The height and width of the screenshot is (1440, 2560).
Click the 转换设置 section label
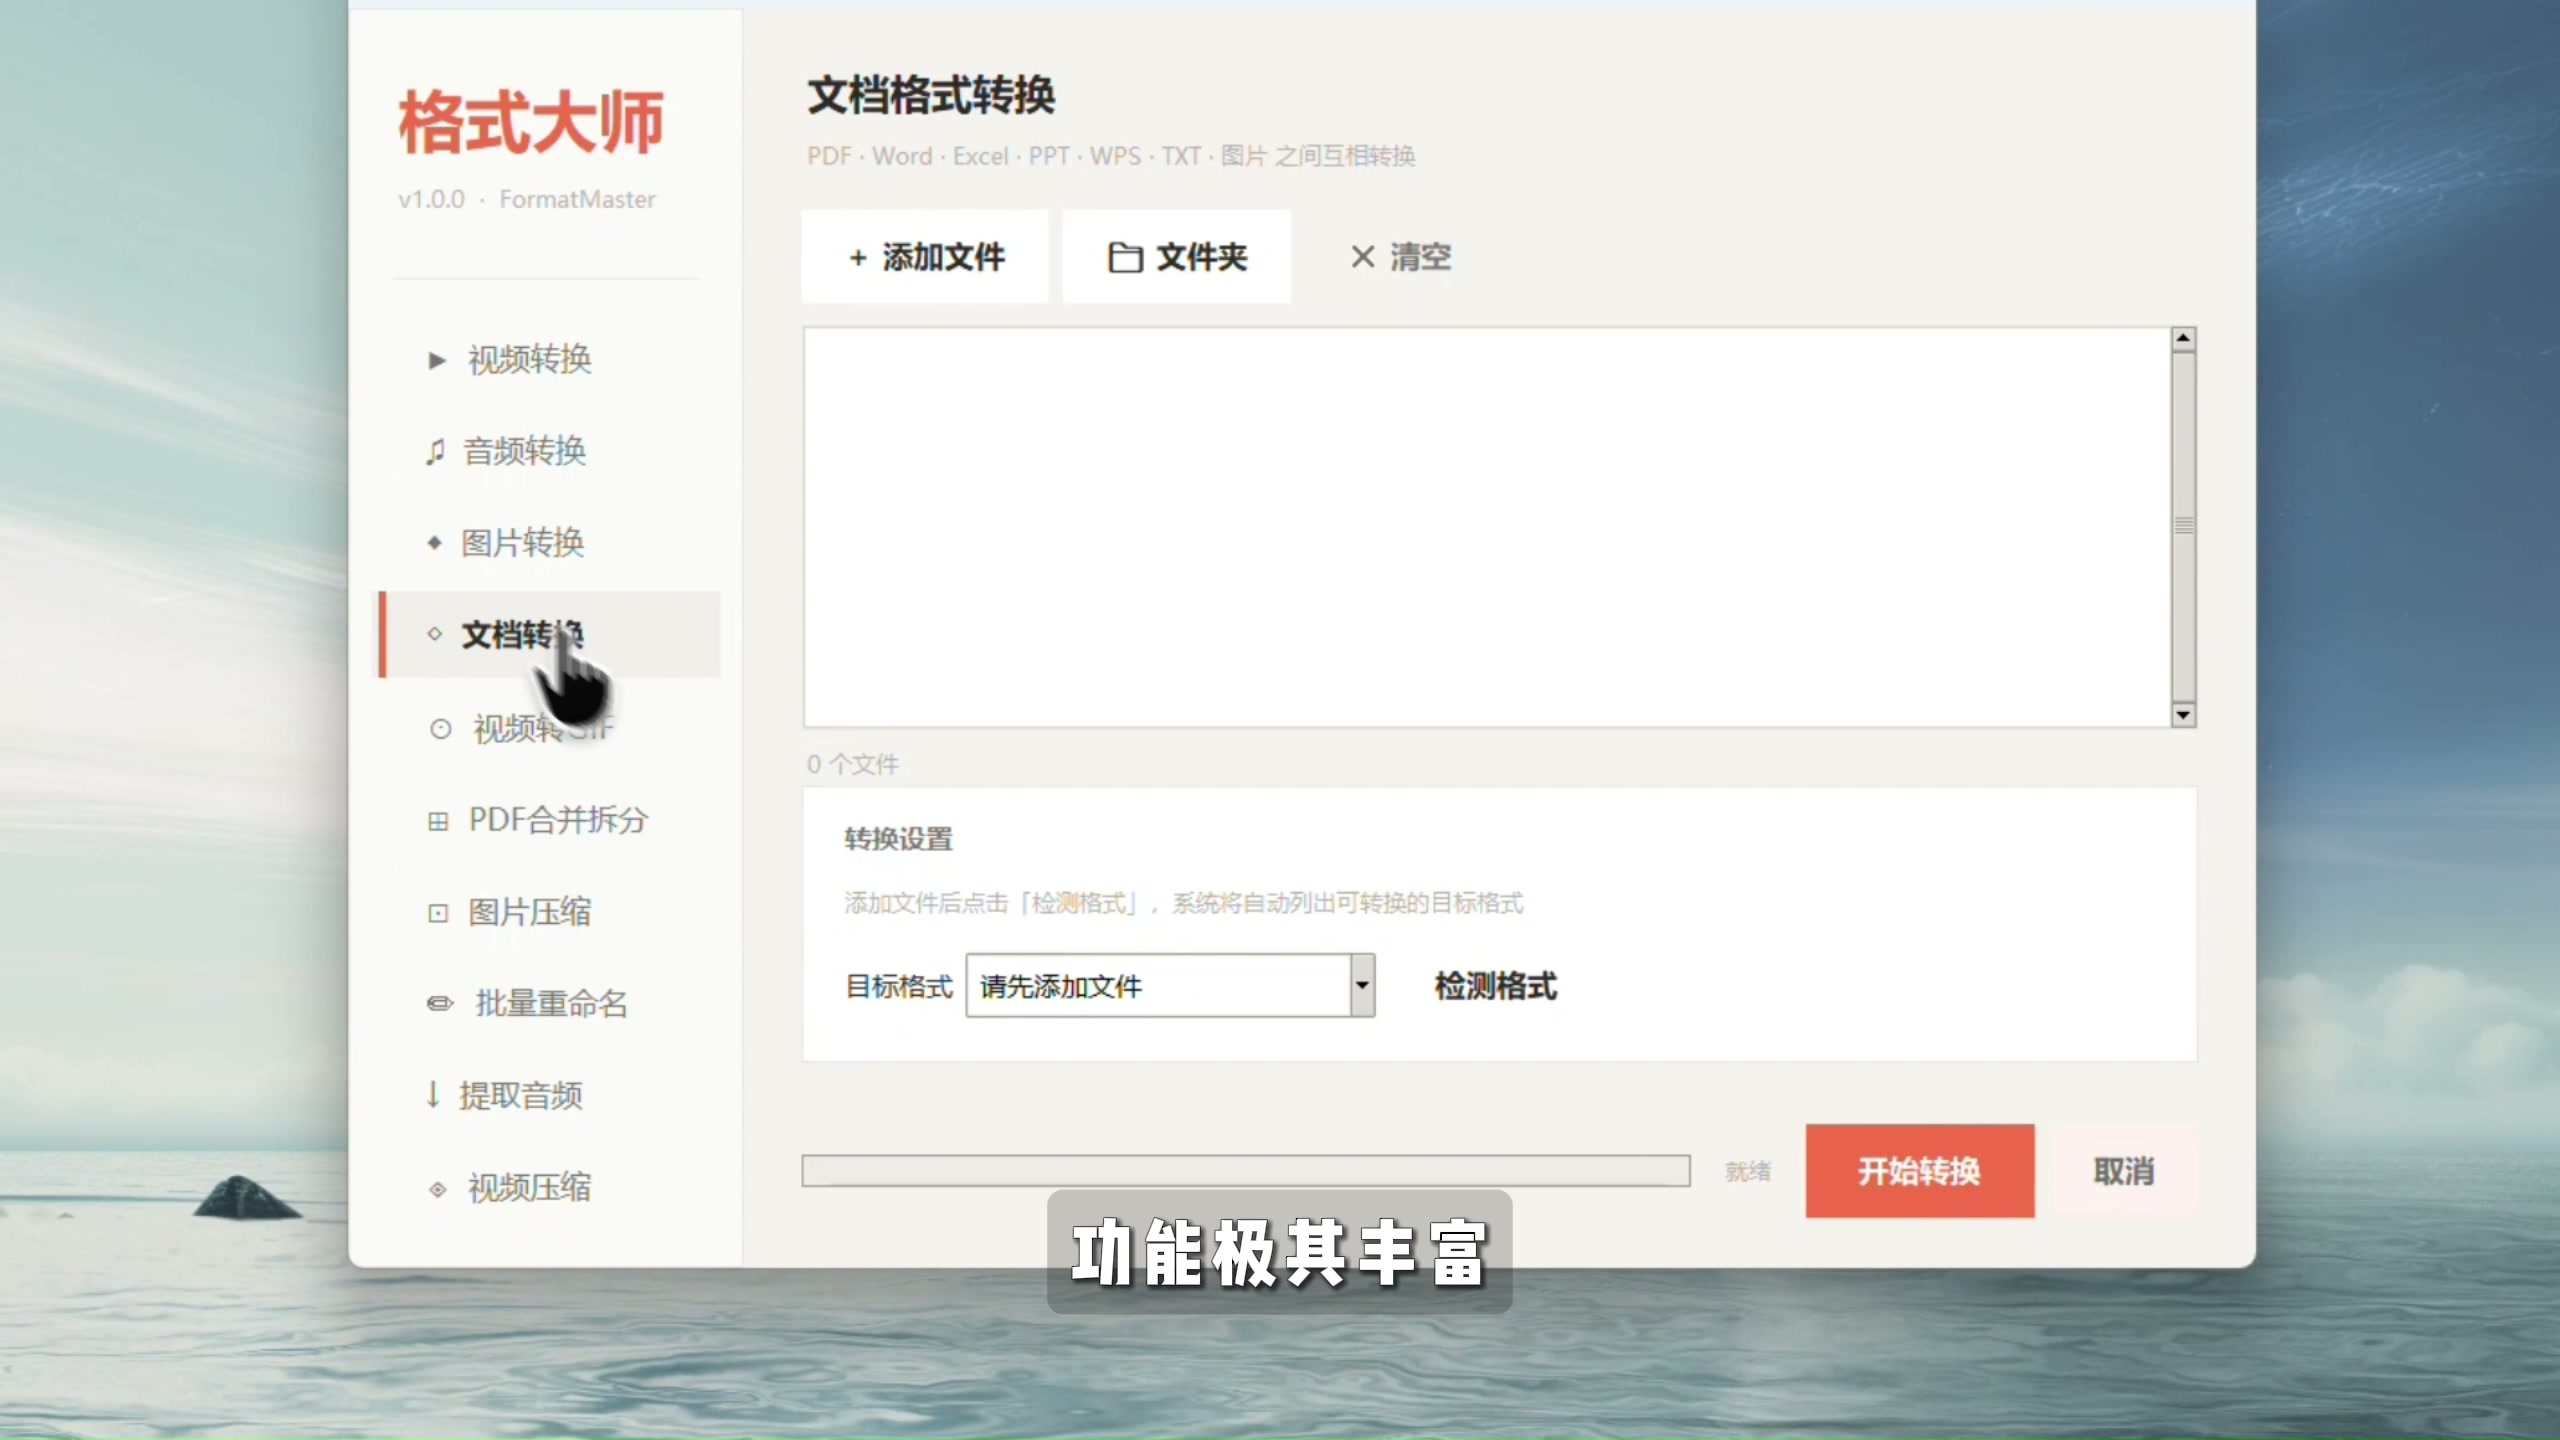coord(898,839)
